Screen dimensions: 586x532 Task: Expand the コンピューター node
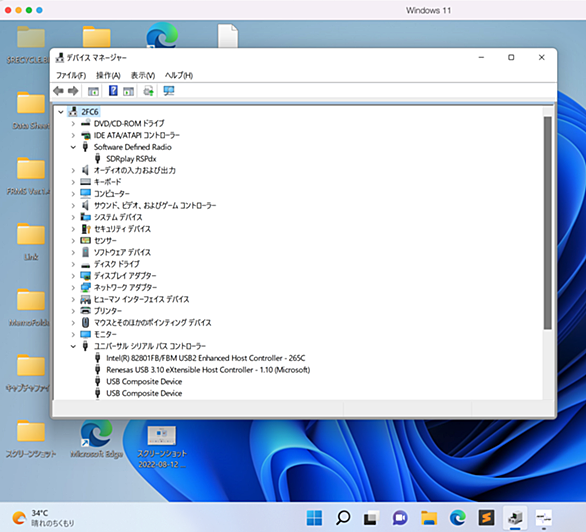click(73, 194)
